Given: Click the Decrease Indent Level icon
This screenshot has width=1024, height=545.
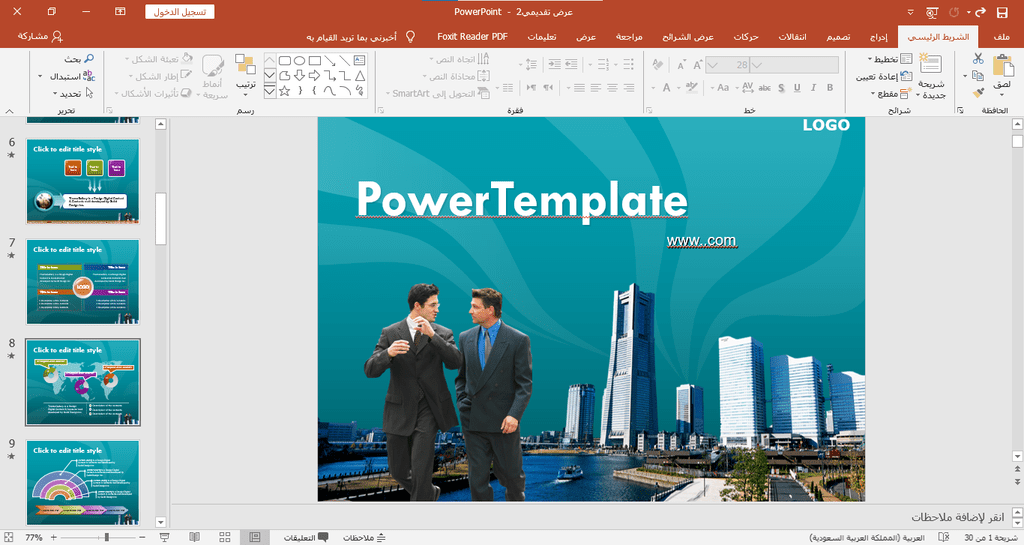Looking at the screenshot, I should 571,64.
